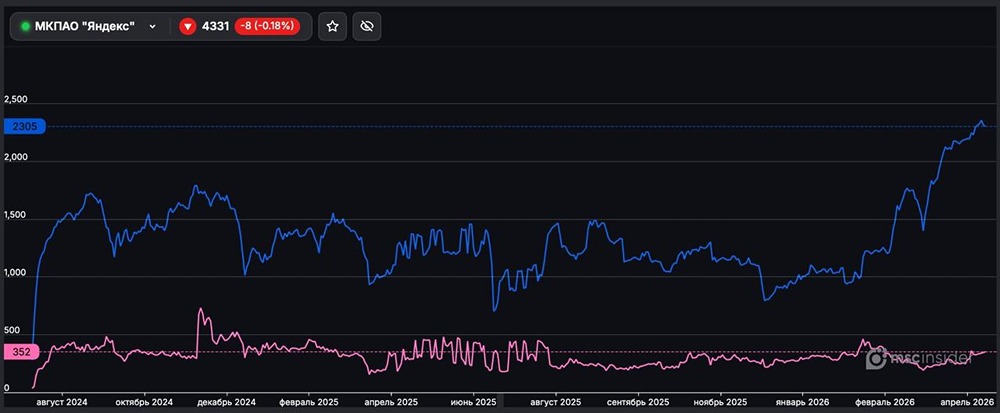1000x413 pixels.
Task: Select the август 2025 date label
Action: 556,401
